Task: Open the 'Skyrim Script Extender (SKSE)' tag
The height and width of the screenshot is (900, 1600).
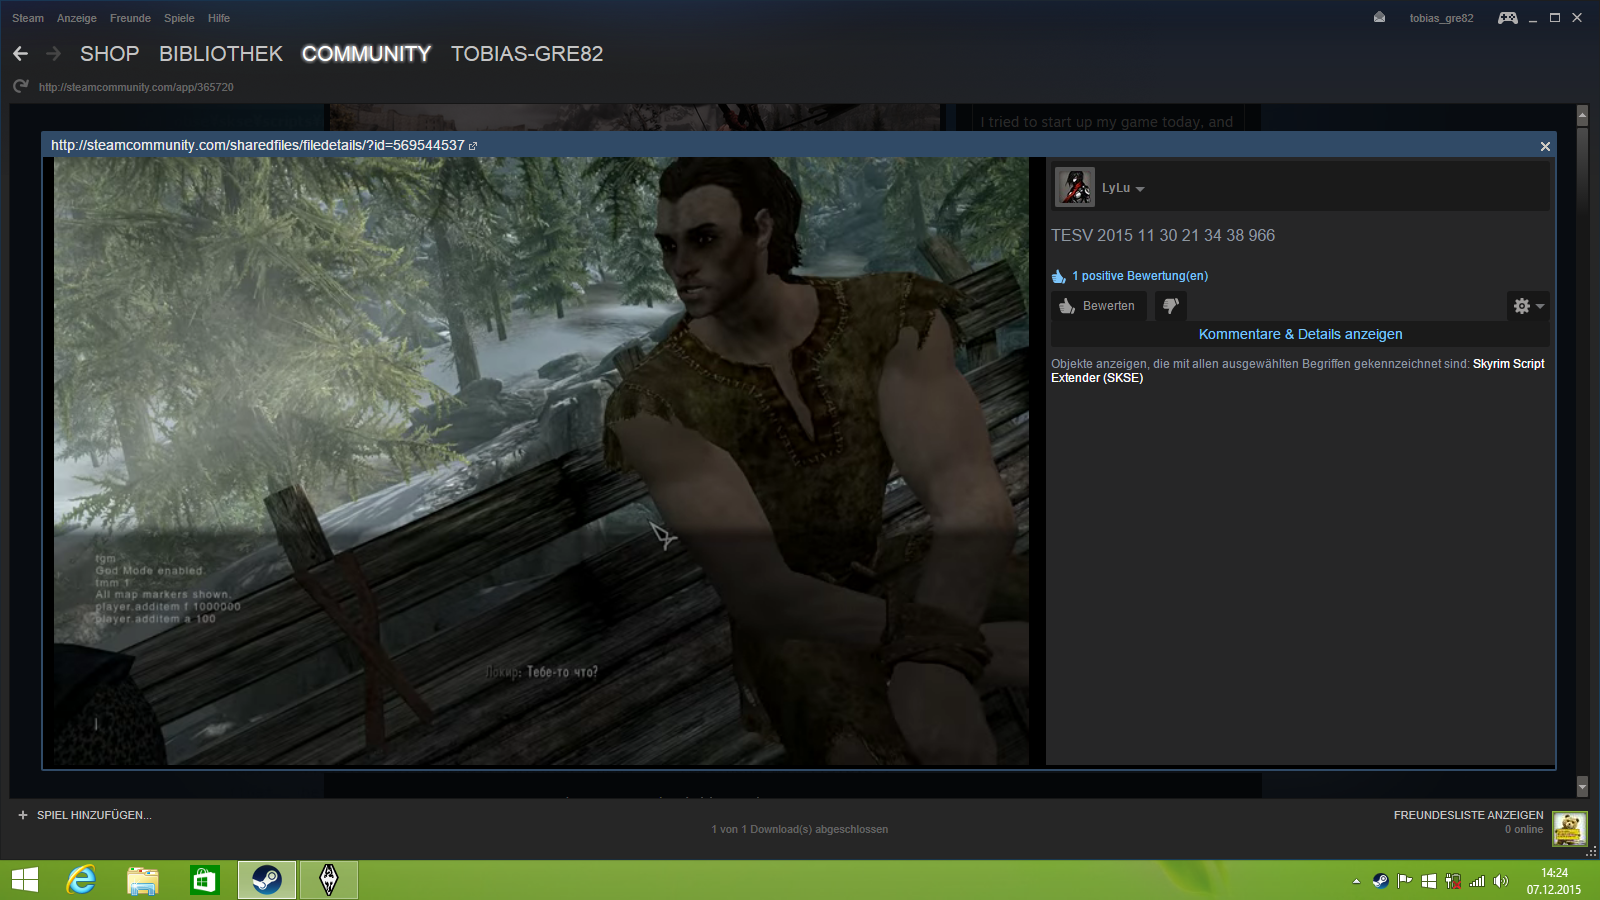Action: 1298,371
